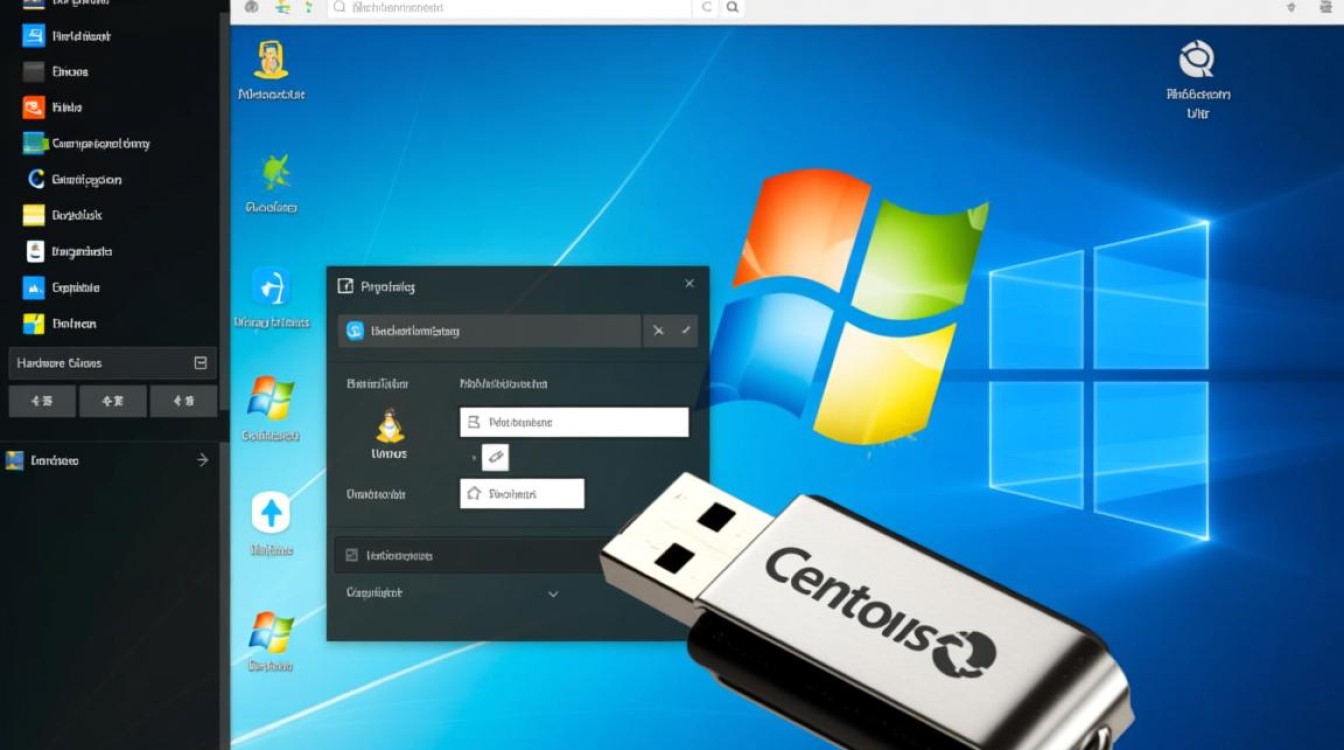1344x750 pixels.
Task: Open the blue lamp desktop shortcut
Action: pos(271,287)
